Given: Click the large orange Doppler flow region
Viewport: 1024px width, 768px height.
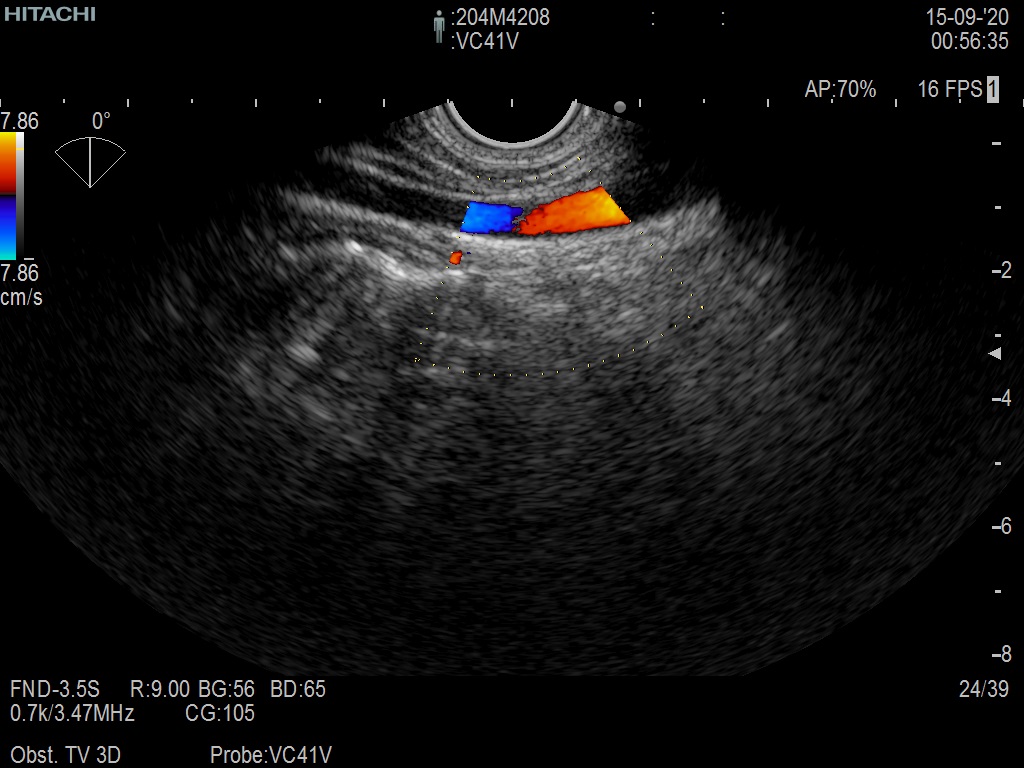Looking at the screenshot, I should [575, 212].
